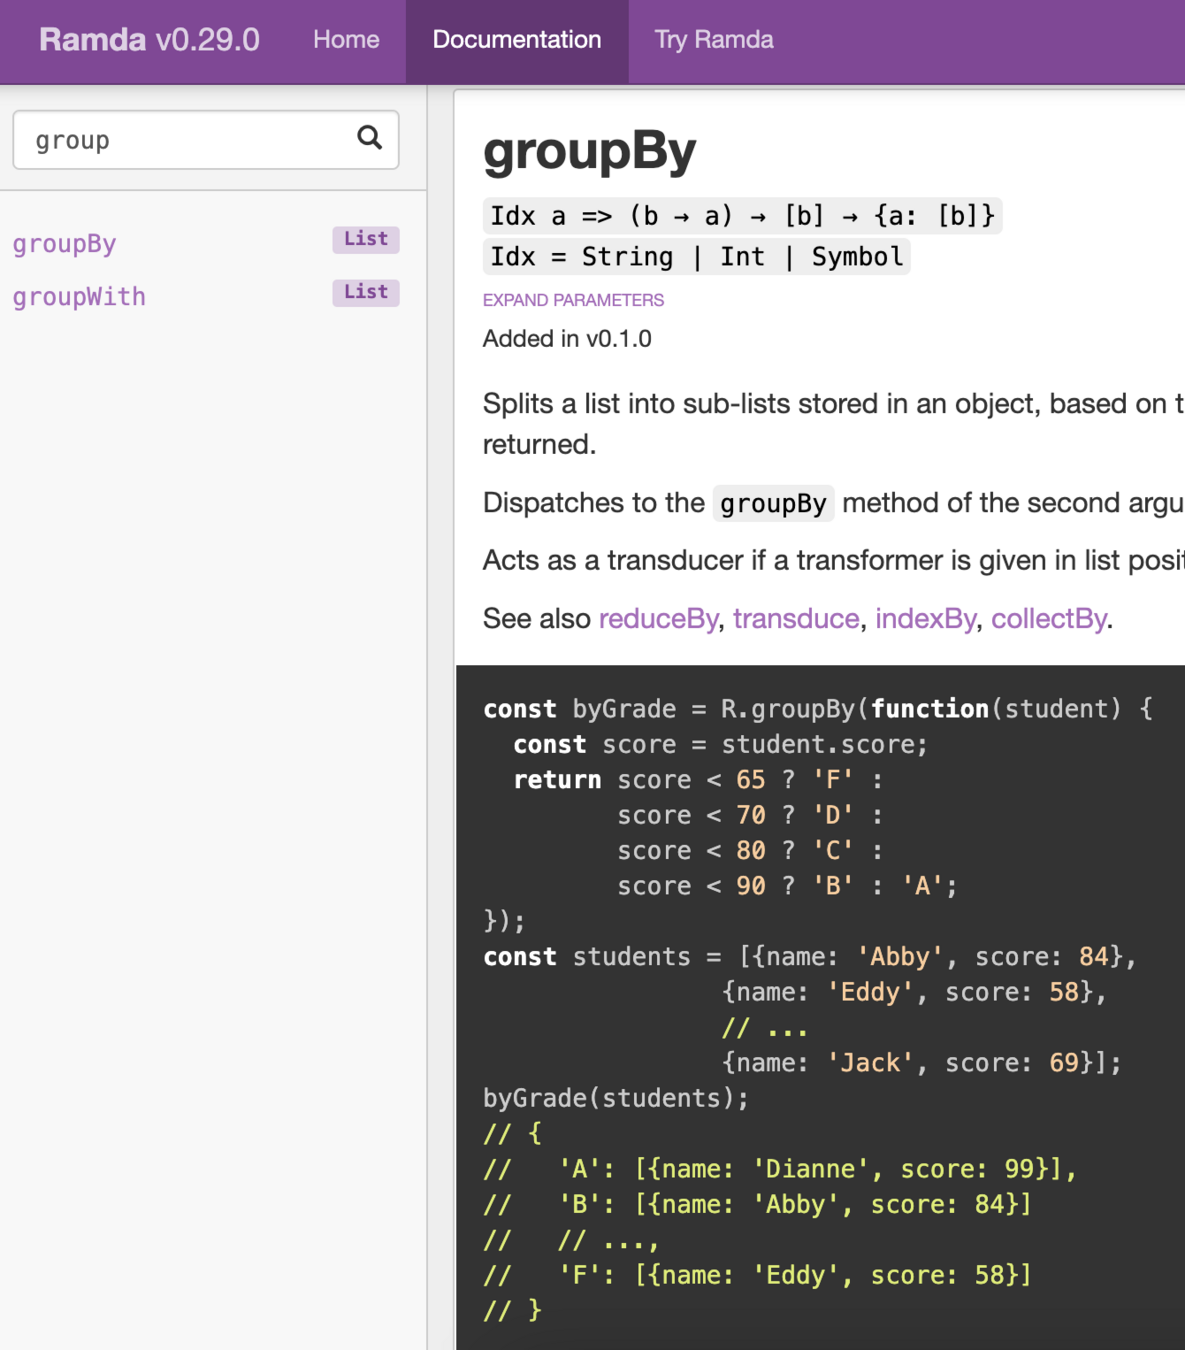Select groupWith in the sidebar list
Screen dimensions: 1185x1350
[79, 296]
